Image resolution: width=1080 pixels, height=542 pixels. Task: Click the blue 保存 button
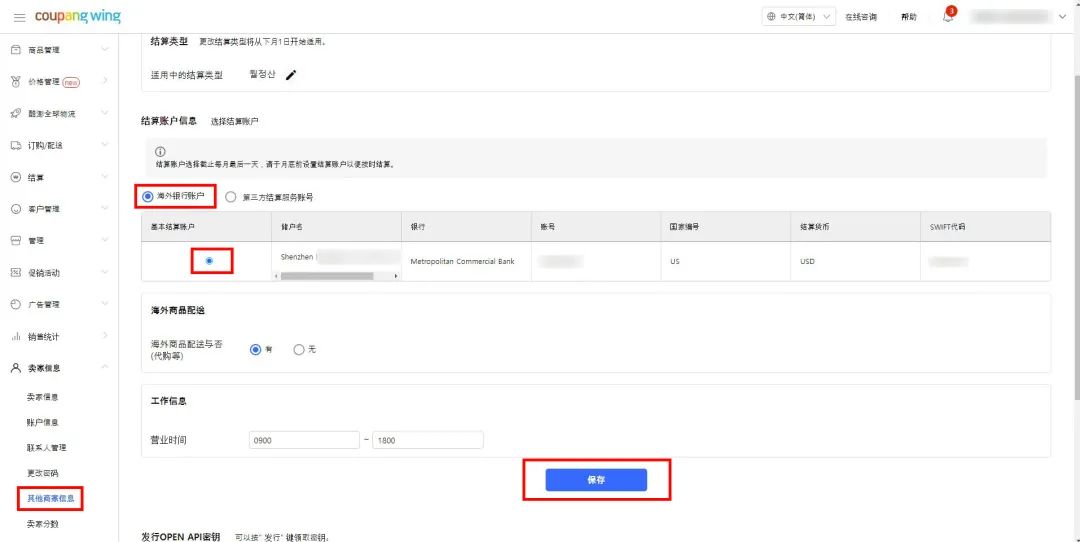(x=596, y=480)
